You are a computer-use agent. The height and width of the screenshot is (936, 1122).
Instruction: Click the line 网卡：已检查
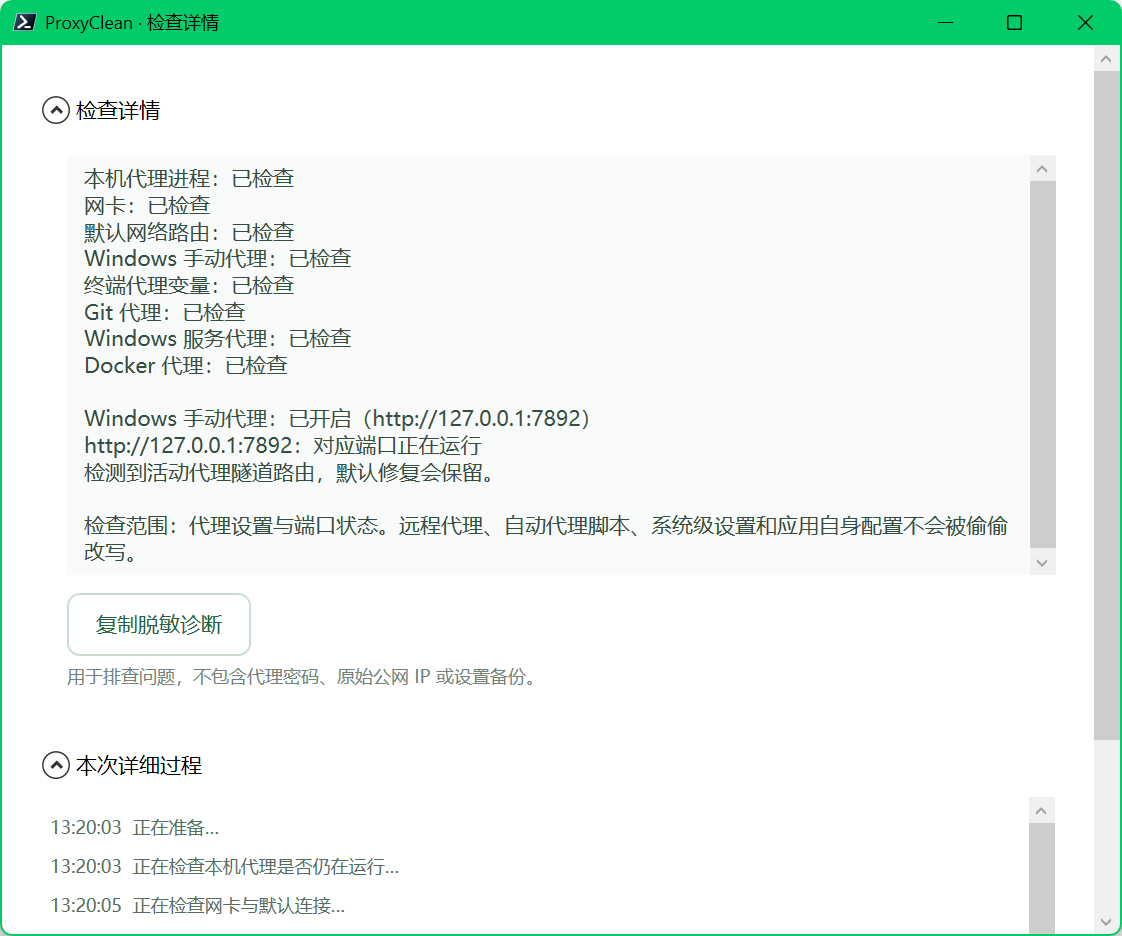[x=147, y=205]
